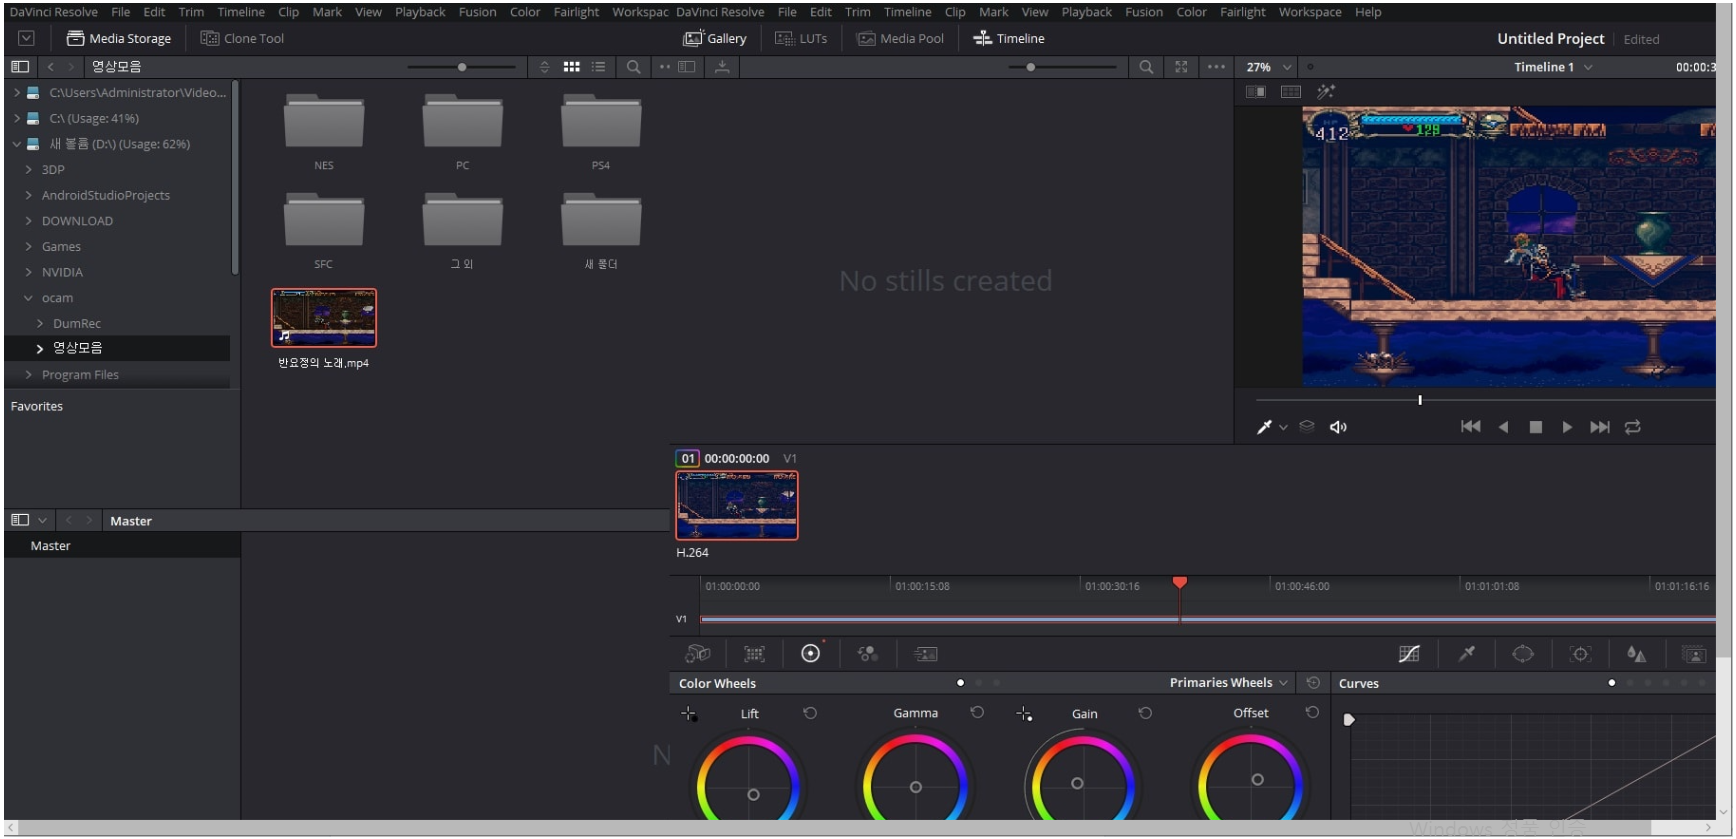Click the download icon in Media Storage toolbar
Image resolution: width=1736 pixels, height=839 pixels.
[722, 67]
